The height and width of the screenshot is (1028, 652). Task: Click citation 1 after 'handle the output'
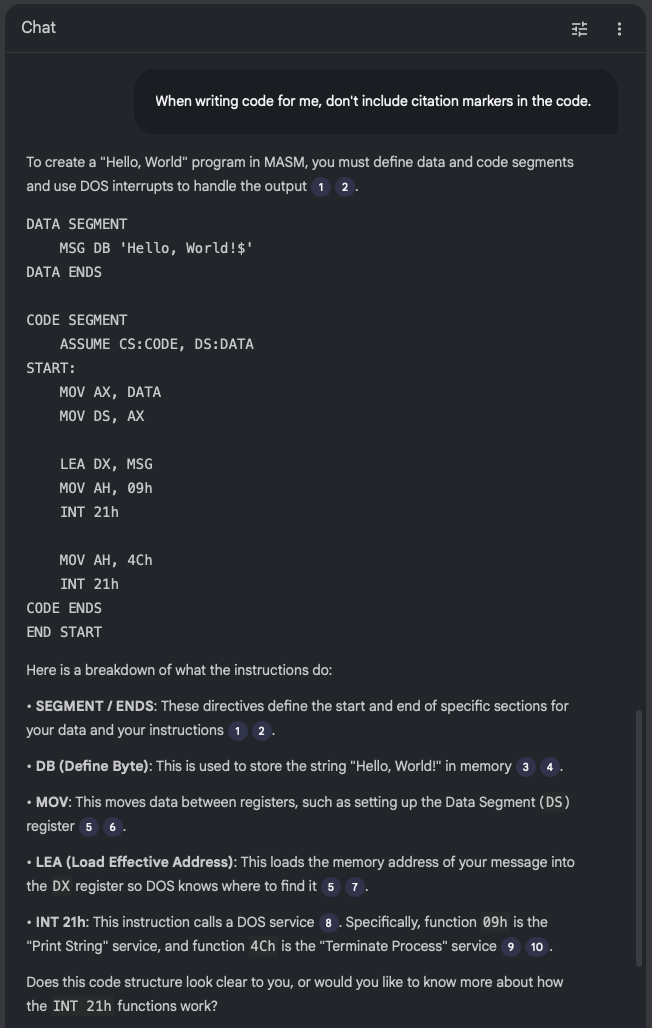point(322,186)
